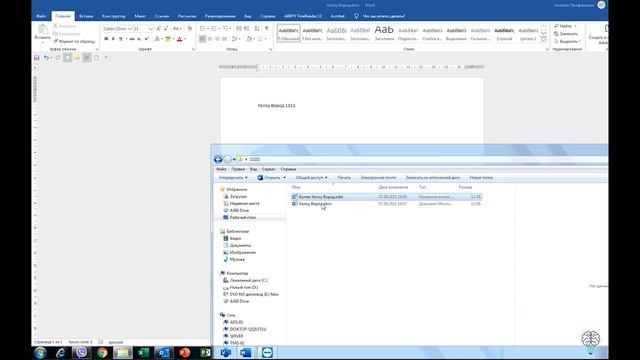Click the Chrome icon on the taskbar

[102, 353]
